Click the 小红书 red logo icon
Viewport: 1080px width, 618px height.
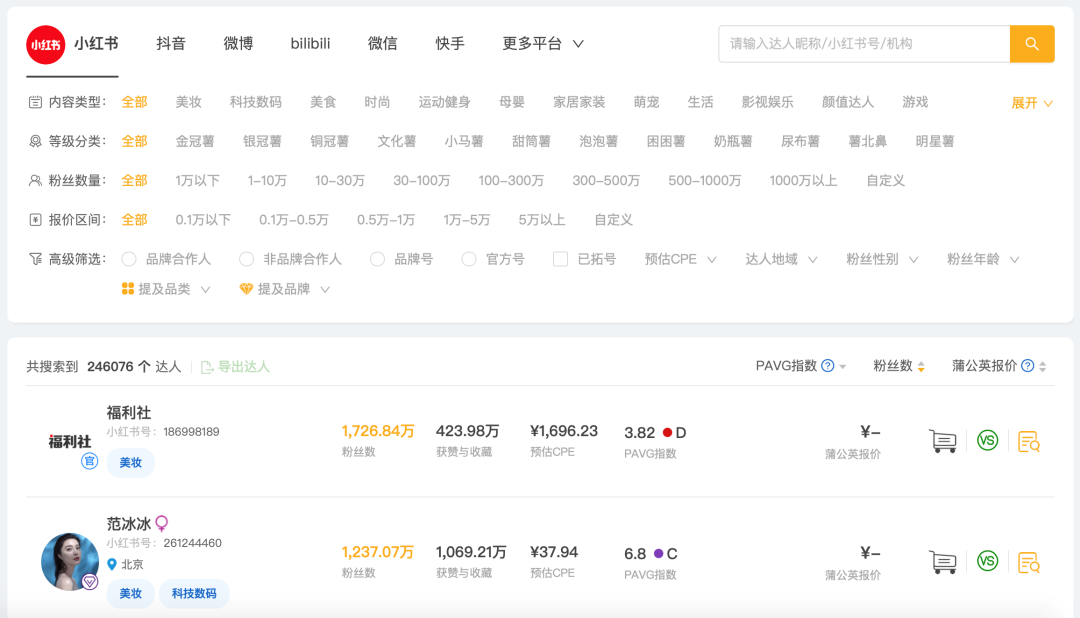[x=45, y=45]
